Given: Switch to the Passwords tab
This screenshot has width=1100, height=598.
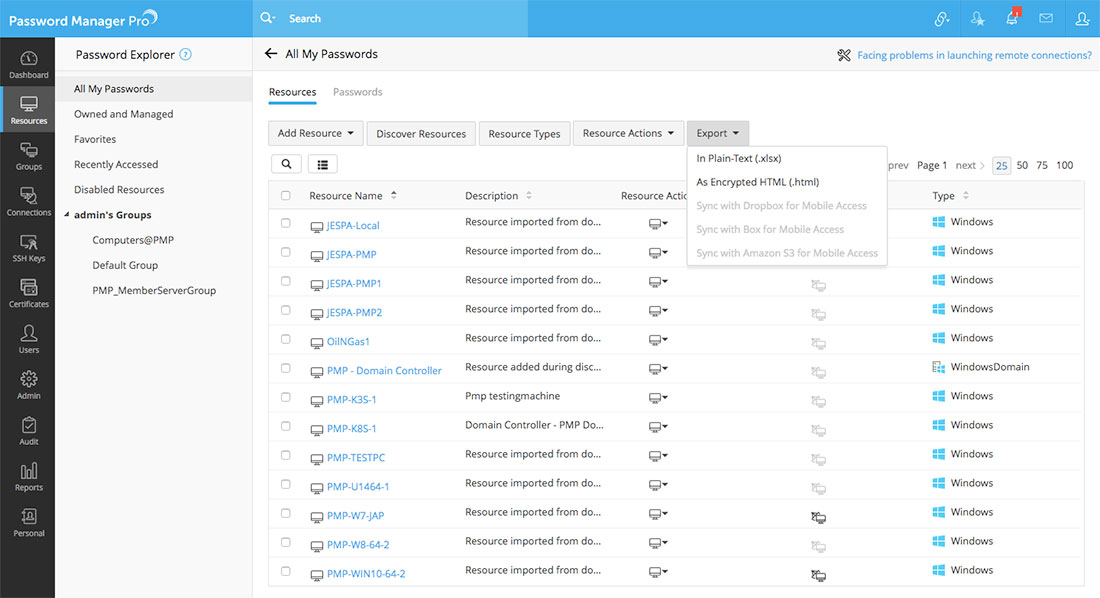Looking at the screenshot, I should (357, 92).
